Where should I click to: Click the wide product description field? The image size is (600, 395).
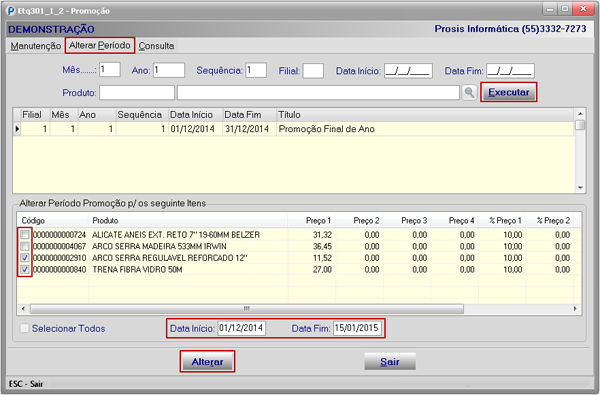pos(318,93)
